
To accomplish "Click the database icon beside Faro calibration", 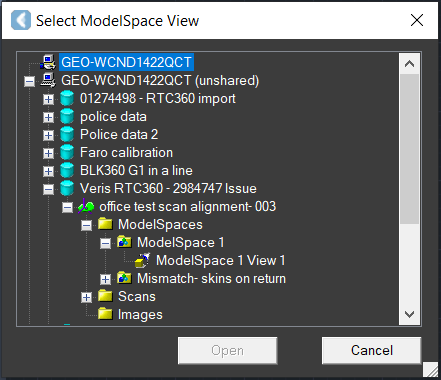I will 67,152.
